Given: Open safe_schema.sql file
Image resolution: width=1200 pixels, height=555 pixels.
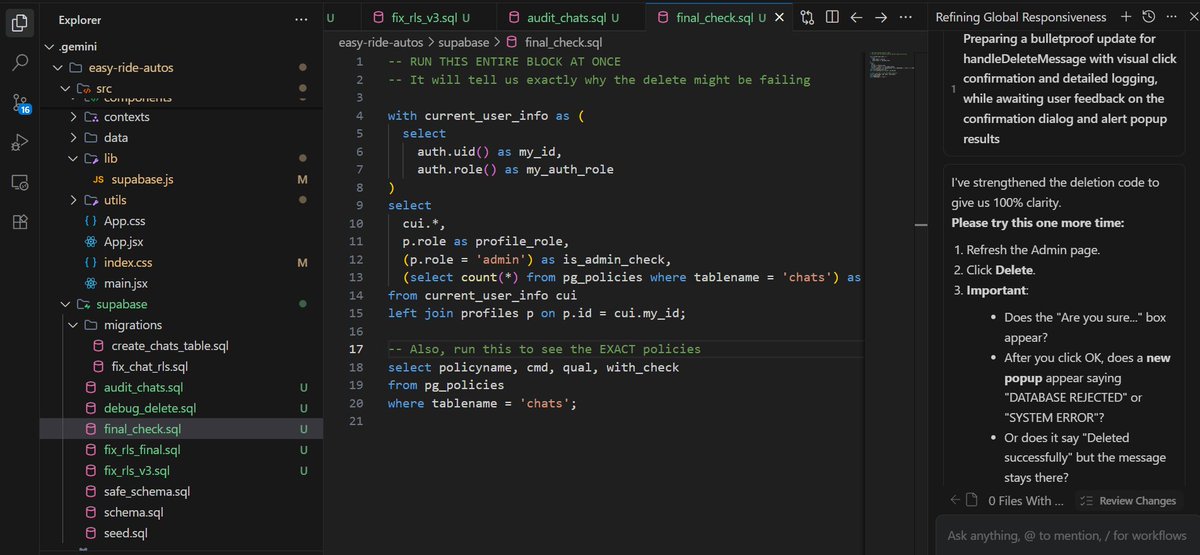Looking at the screenshot, I should [x=146, y=491].
